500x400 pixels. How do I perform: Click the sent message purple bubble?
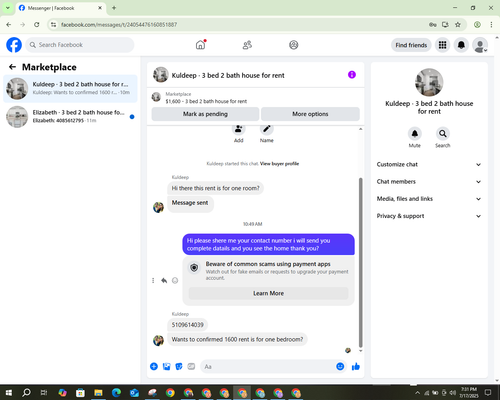coord(268,244)
